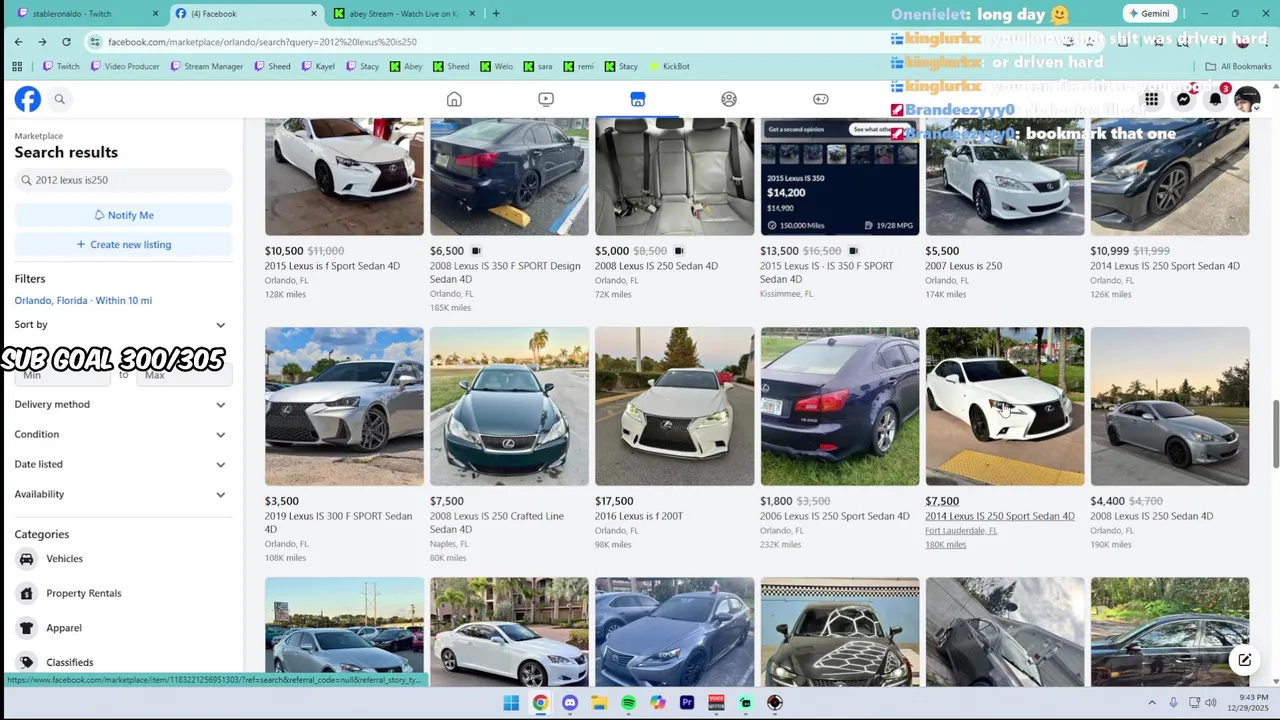The image size is (1280, 720).
Task: Click the Property Rentals house icon
Action: click(x=27, y=593)
